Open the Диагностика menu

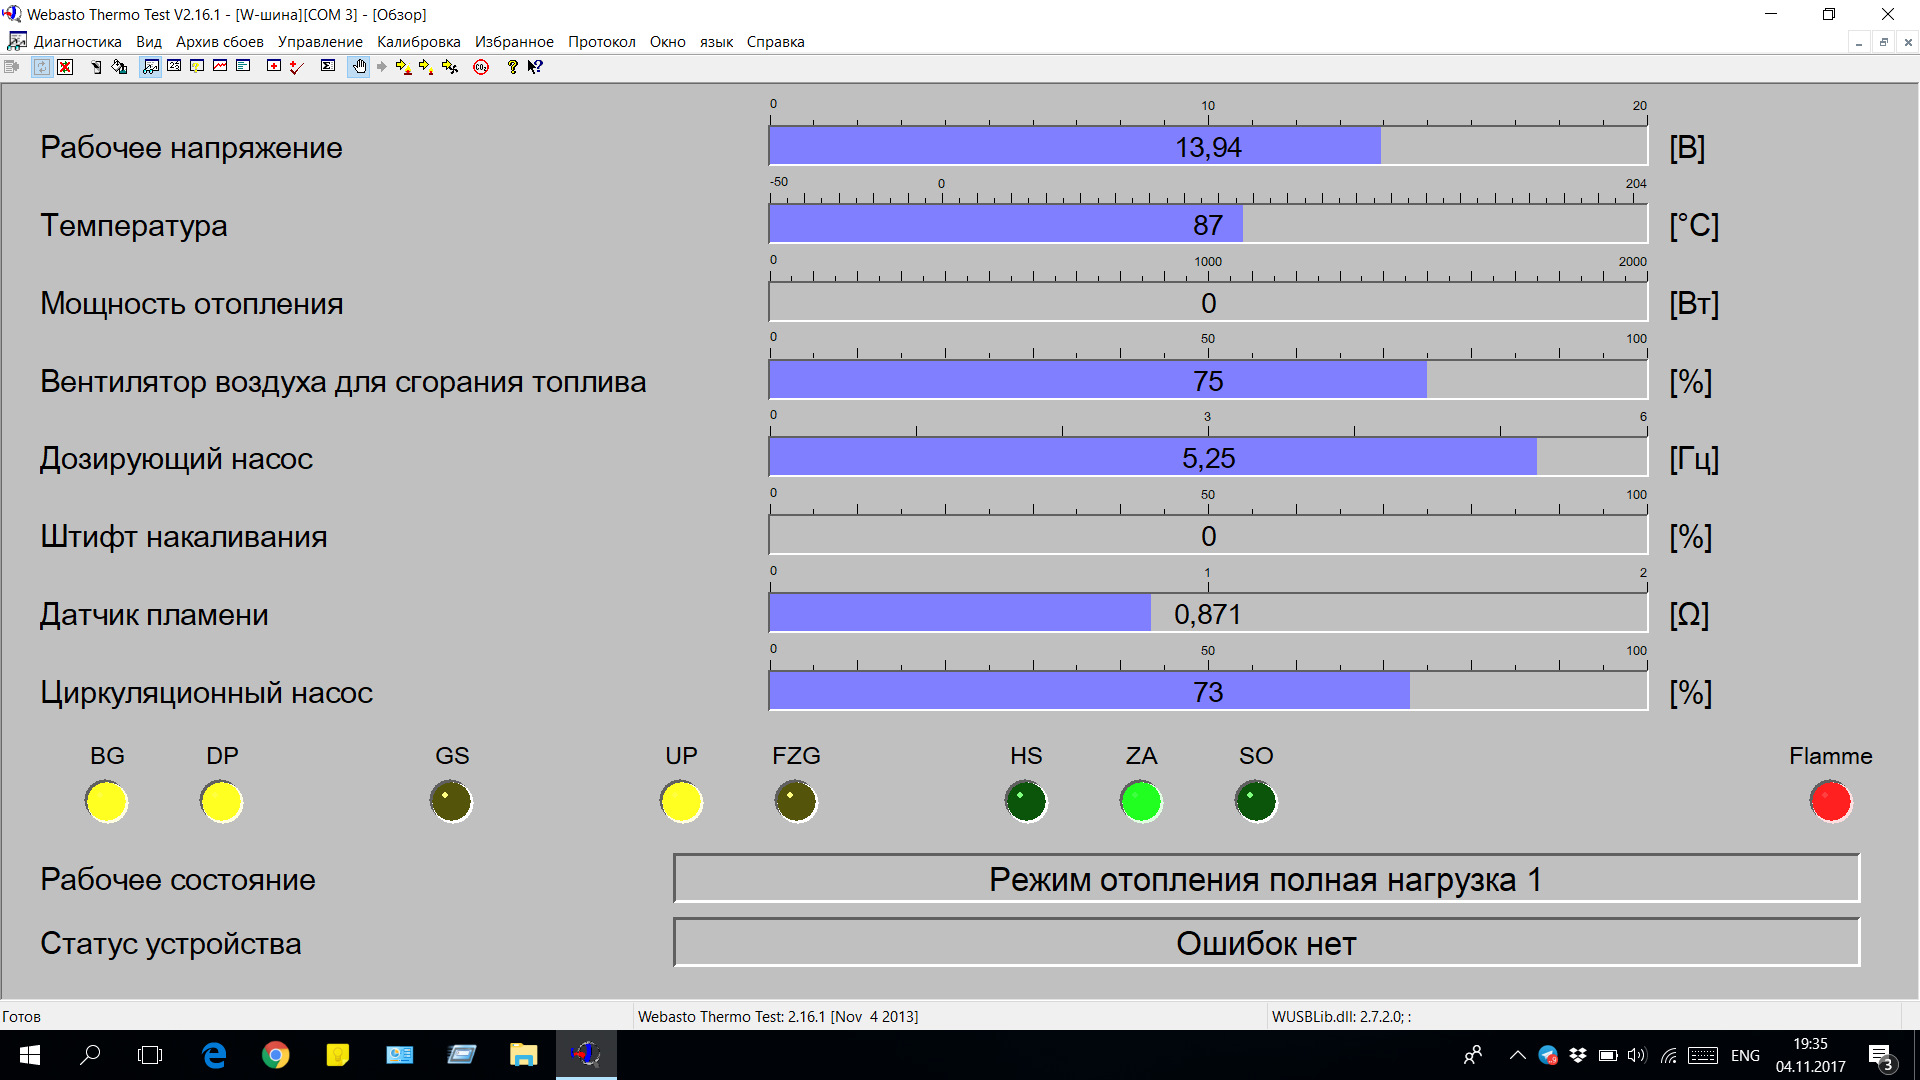[x=77, y=42]
